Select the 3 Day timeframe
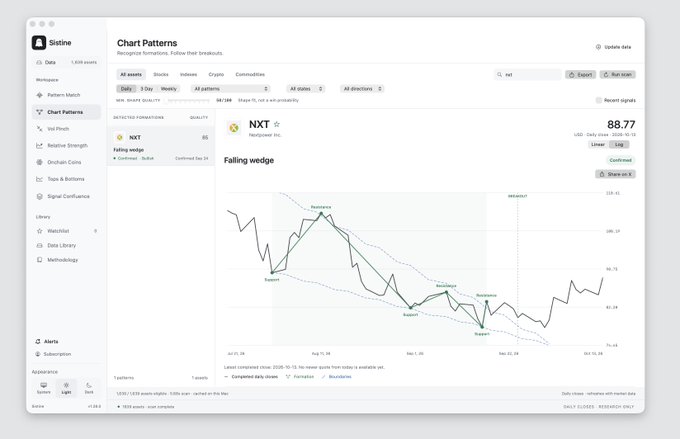The width and height of the screenshot is (680, 439). [x=147, y=88]
